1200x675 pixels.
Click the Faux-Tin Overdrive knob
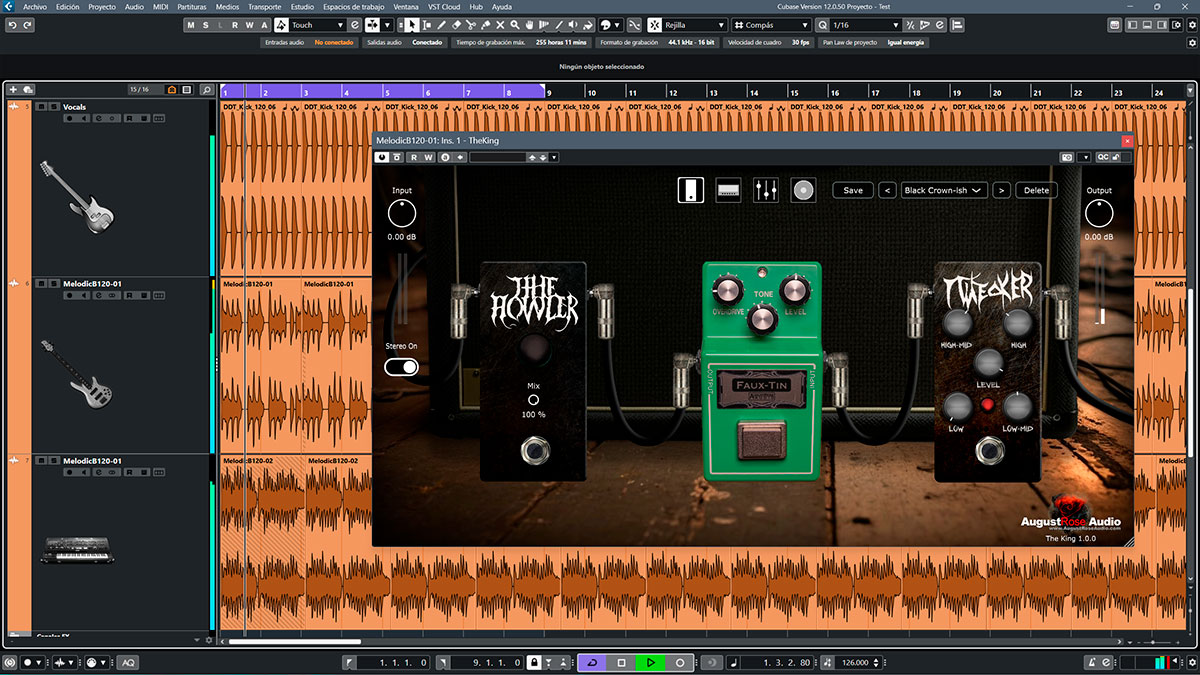tap(727, 289)
